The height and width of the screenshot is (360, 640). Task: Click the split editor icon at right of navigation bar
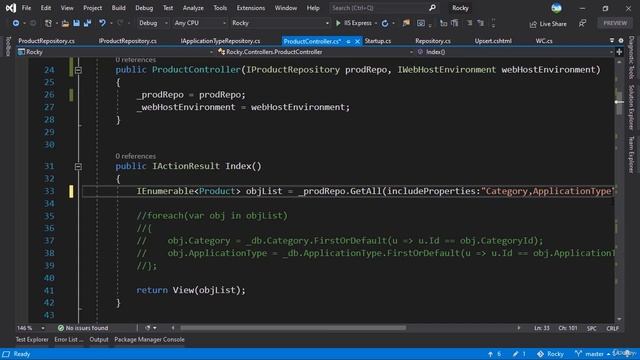(x=619, y=52)
